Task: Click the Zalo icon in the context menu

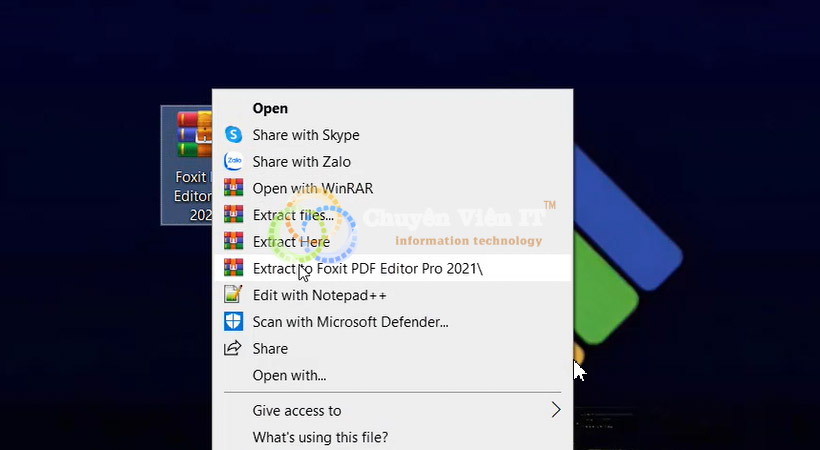Action: point(233,161)
